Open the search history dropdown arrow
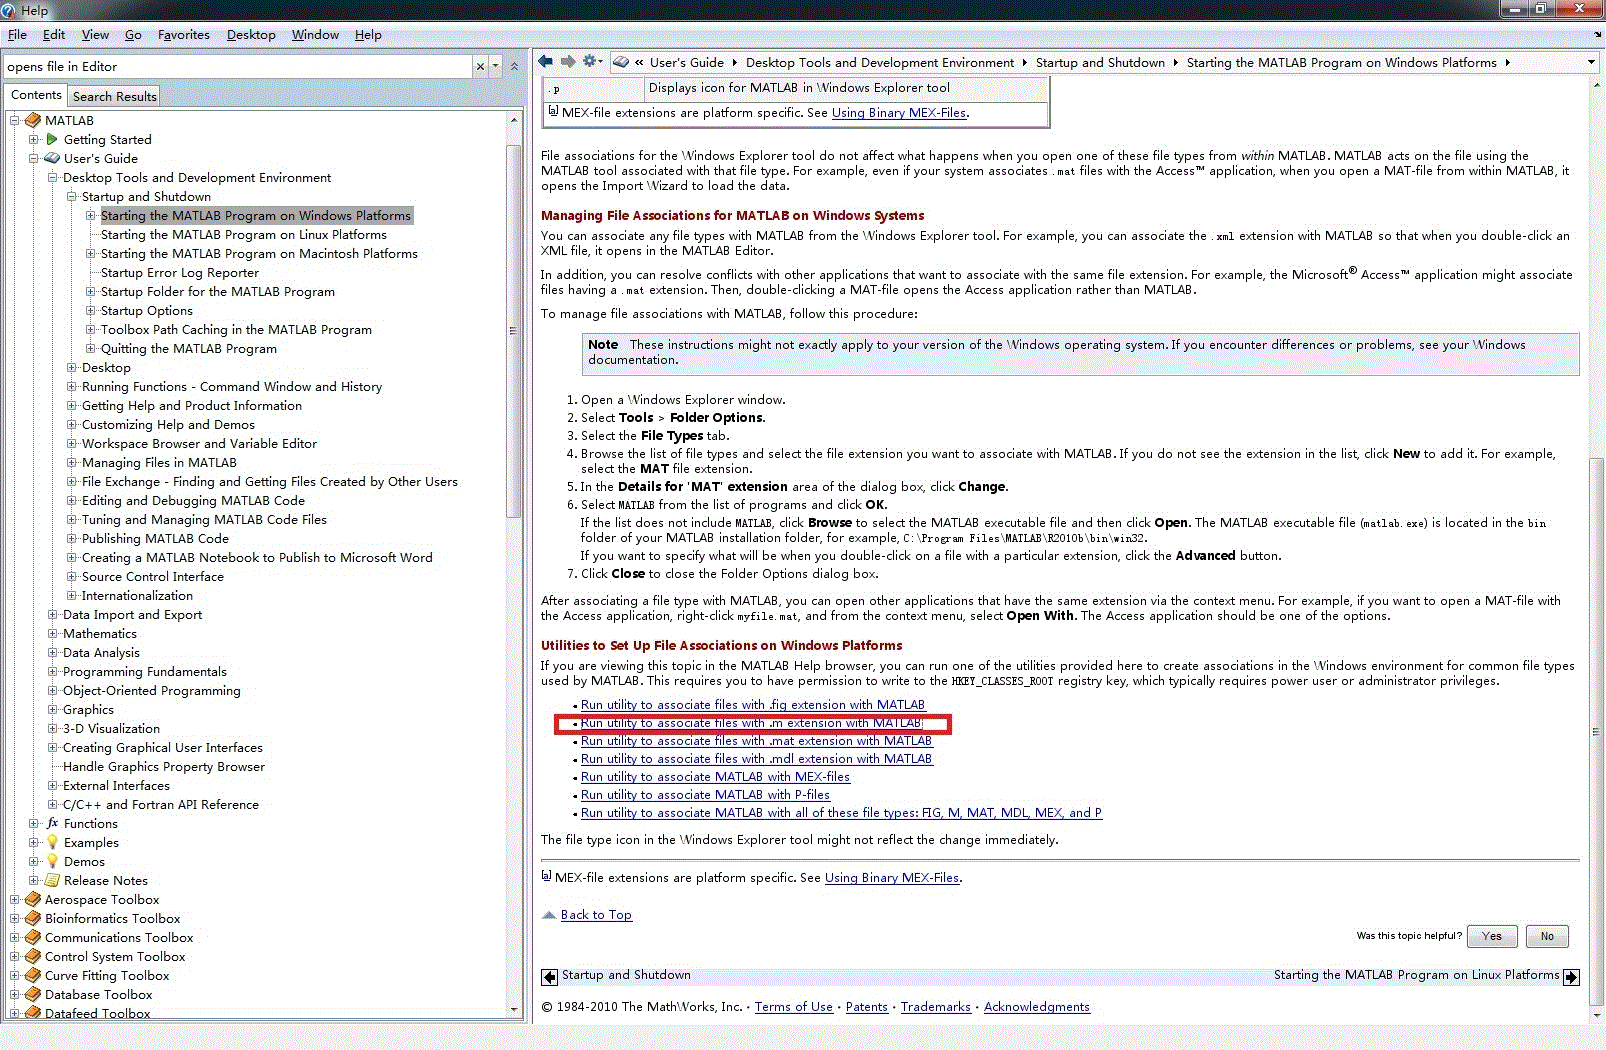The width and height of the screenshot is (1606, 1050). tap(495, 66)
